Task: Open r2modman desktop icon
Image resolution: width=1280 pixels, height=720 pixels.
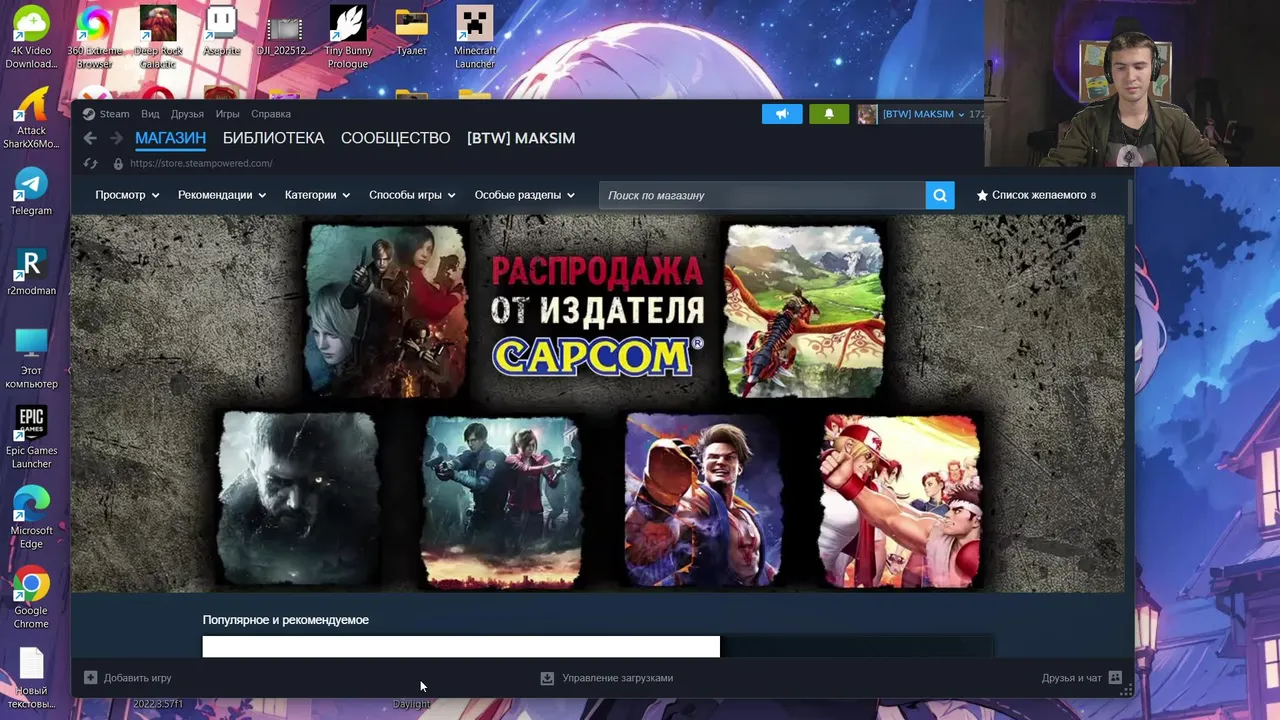Action: (31, 272)
